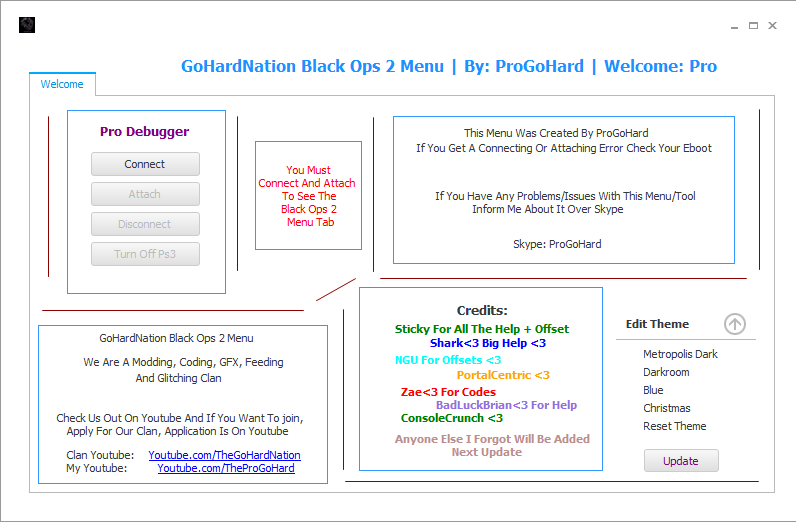796x522 pixels.
Task: Click the Pro Debugger heading
Action: tap(144, 132)
